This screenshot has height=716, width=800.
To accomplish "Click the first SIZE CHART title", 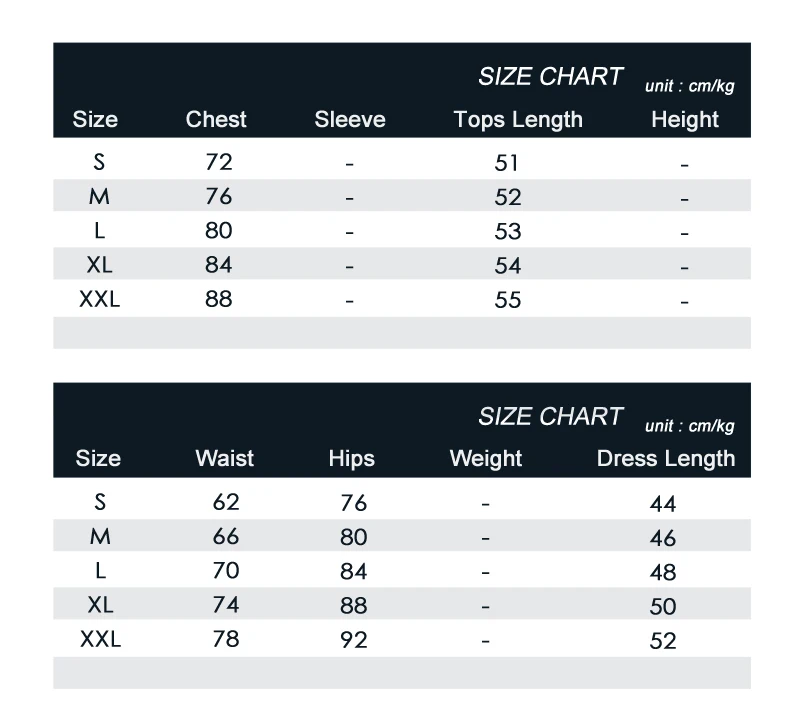I will tap(551, 77).
